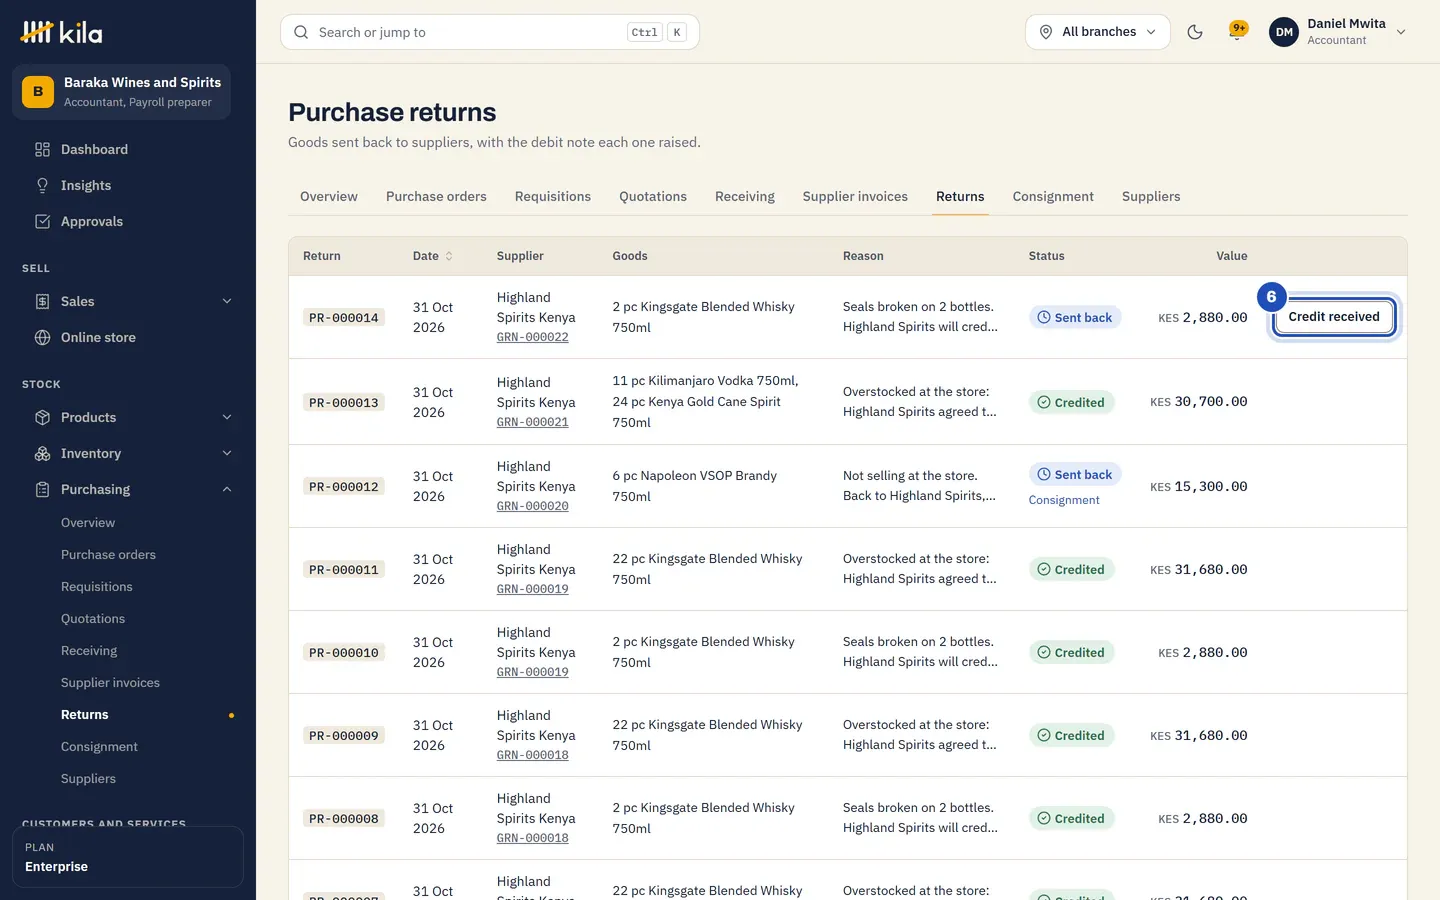Click the Products box icon
This screenshot has width=1440, height=900.
(x=42, y=418)
